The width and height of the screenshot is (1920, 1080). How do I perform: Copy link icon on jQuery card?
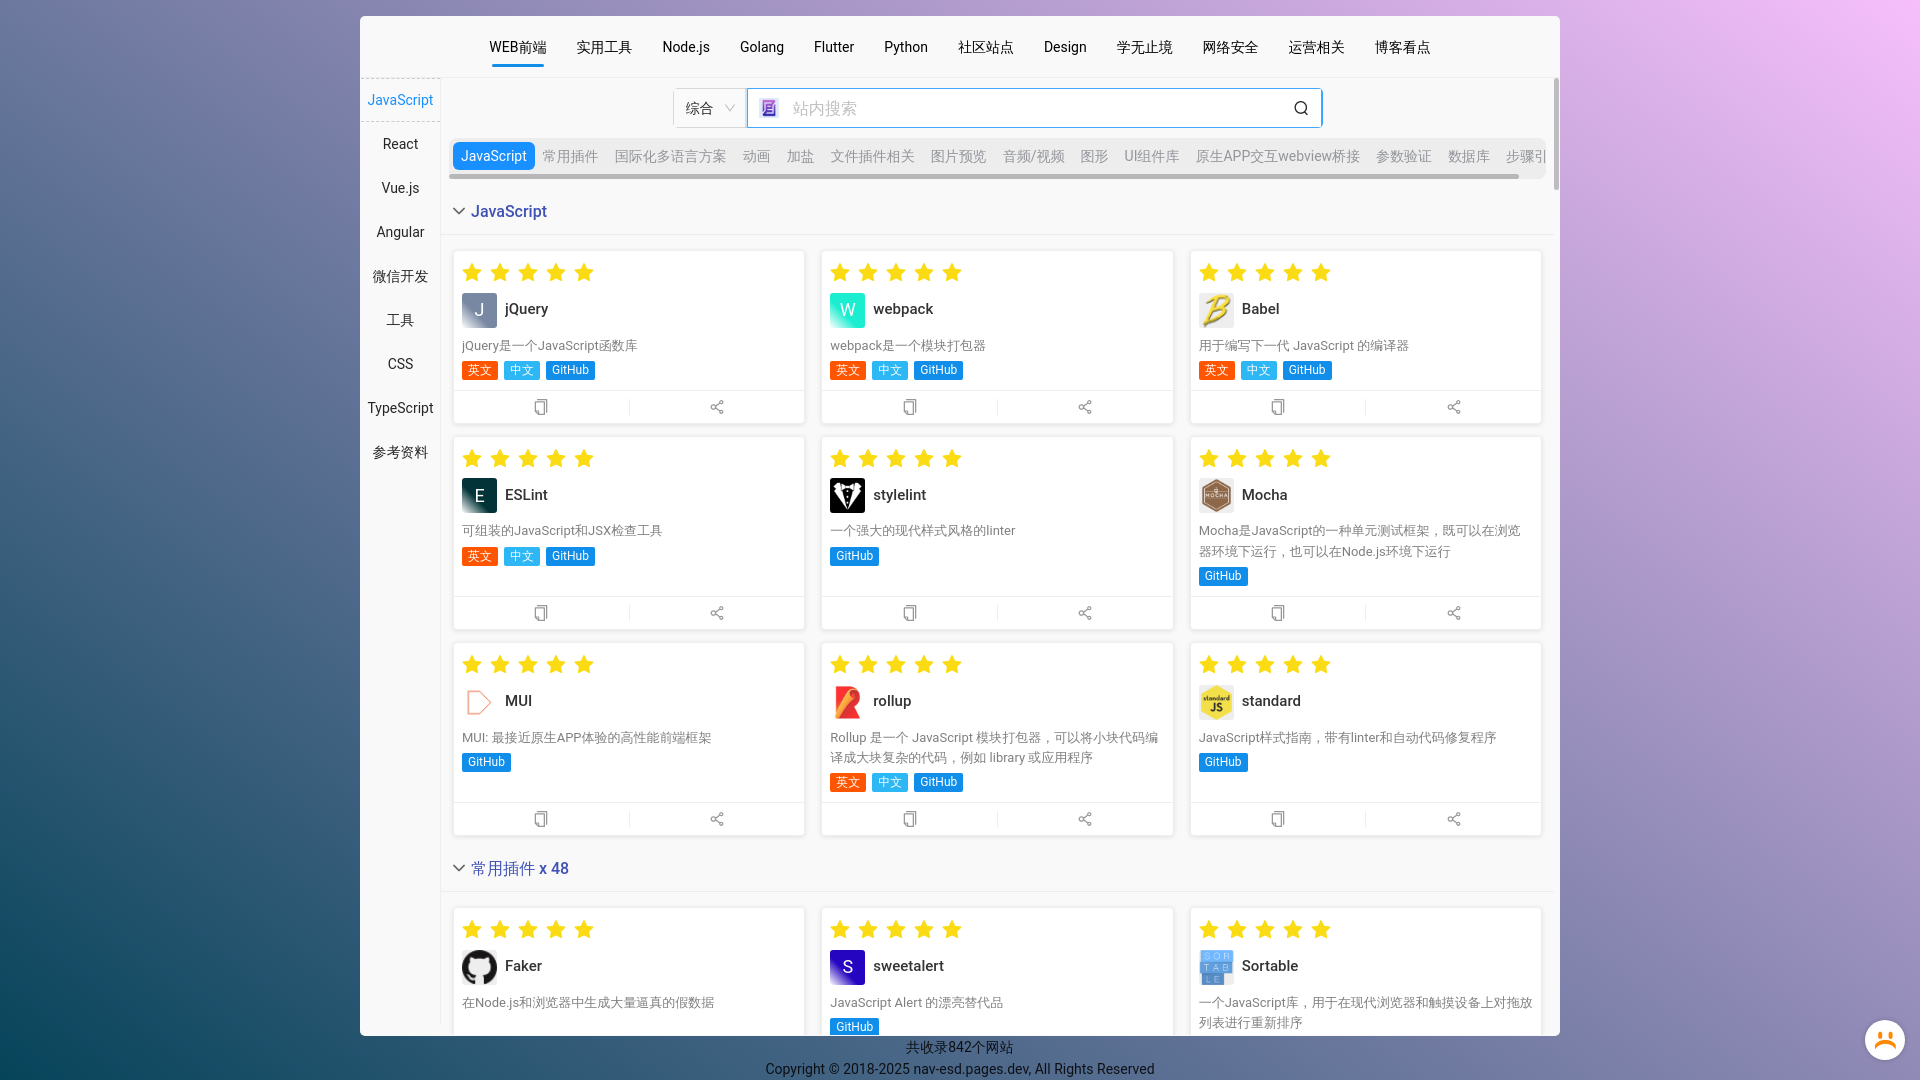541,407
